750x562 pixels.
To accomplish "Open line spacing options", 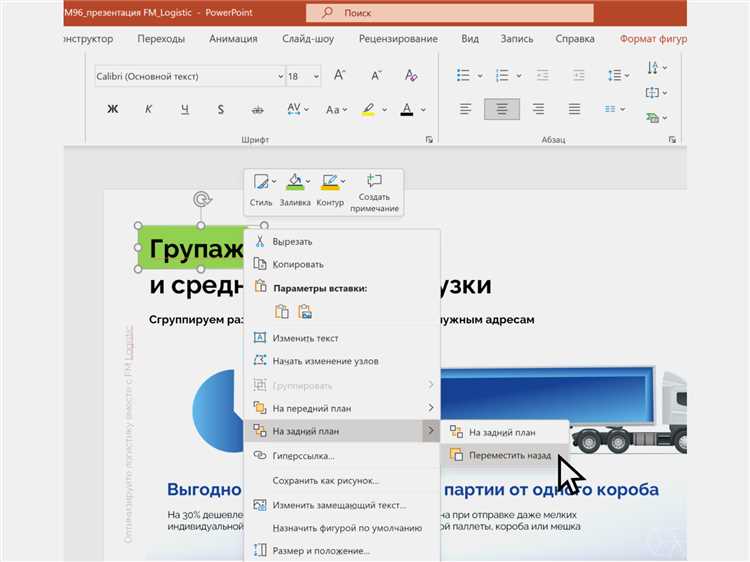I will (618, 75).
